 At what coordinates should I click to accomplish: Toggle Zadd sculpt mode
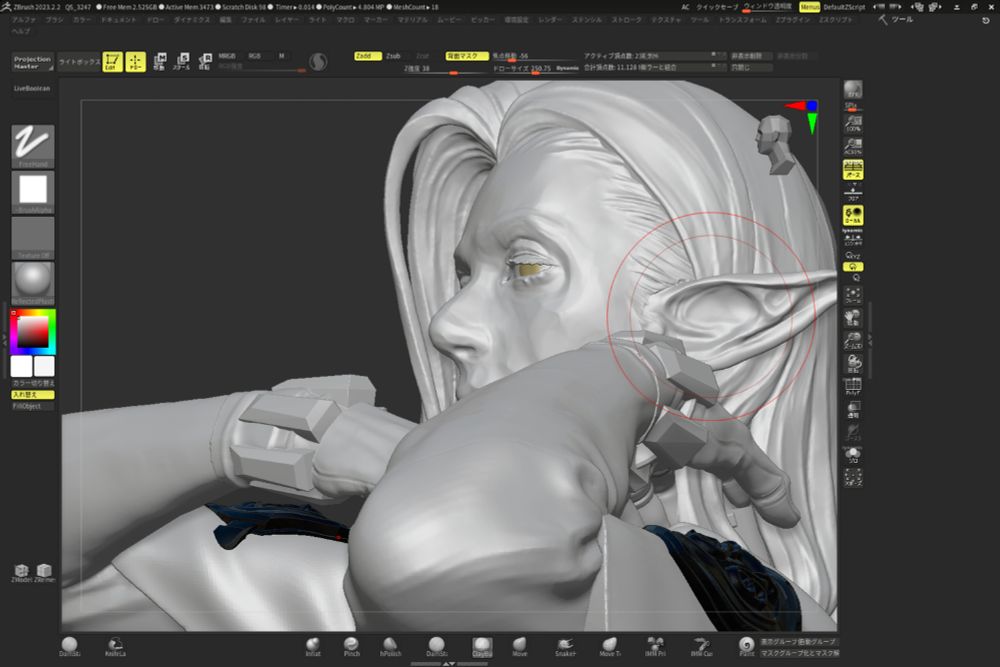pos(368,56)
